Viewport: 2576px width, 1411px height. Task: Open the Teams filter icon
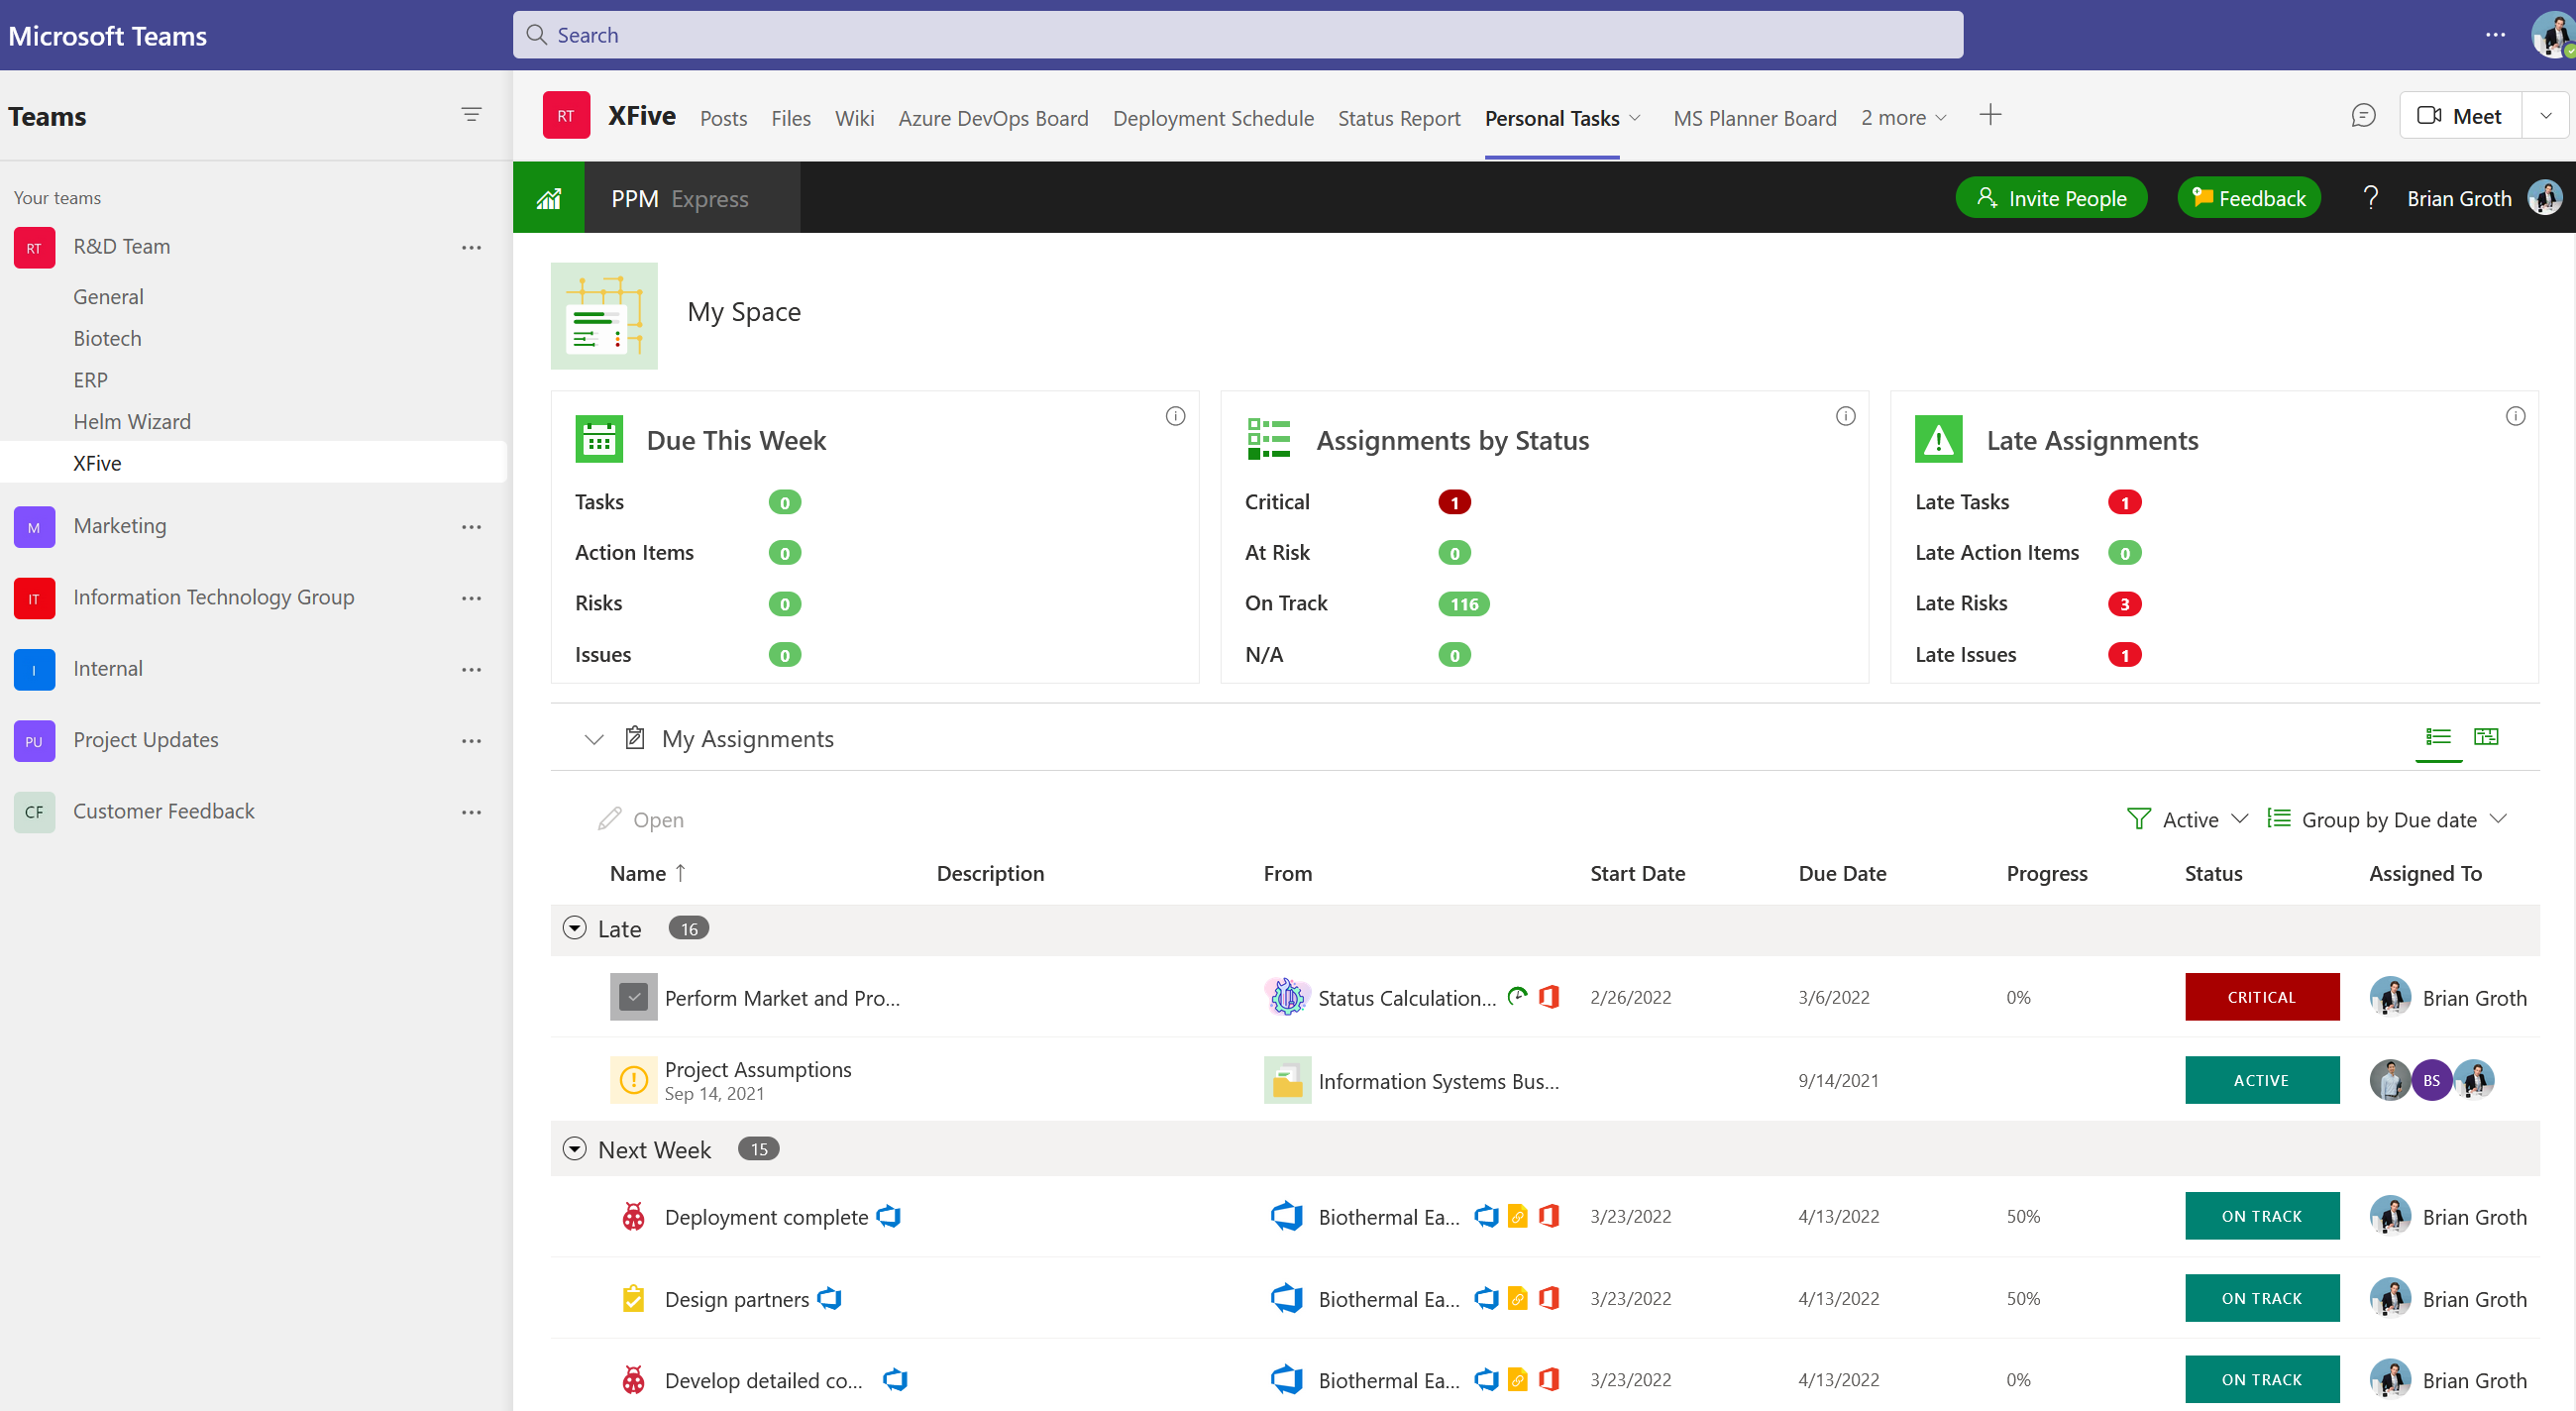[x=471, y=115]
